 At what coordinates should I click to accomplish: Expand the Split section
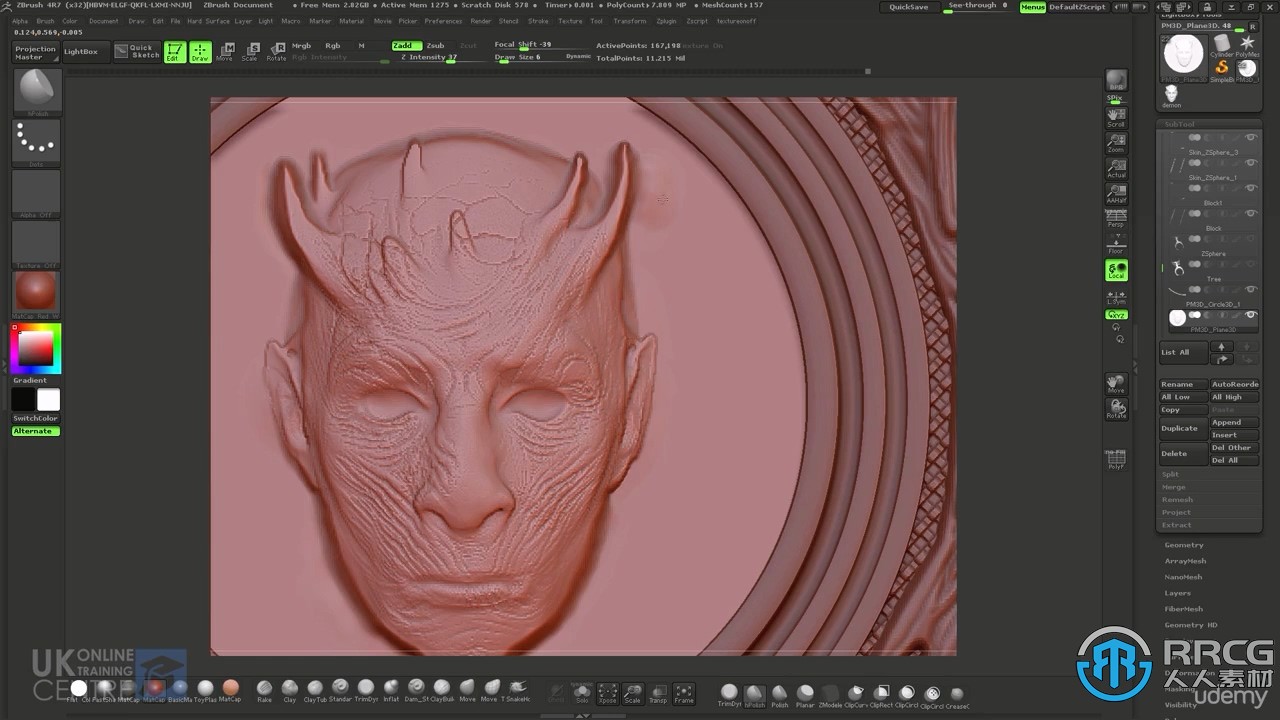pyautogui.click(x=1170, y=474)
